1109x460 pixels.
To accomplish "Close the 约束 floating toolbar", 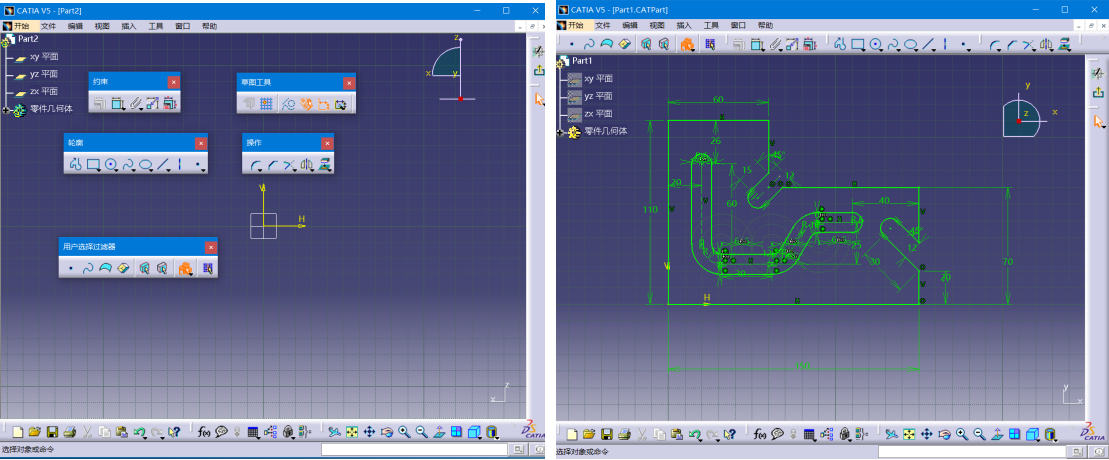I will (x=173, y=82).
